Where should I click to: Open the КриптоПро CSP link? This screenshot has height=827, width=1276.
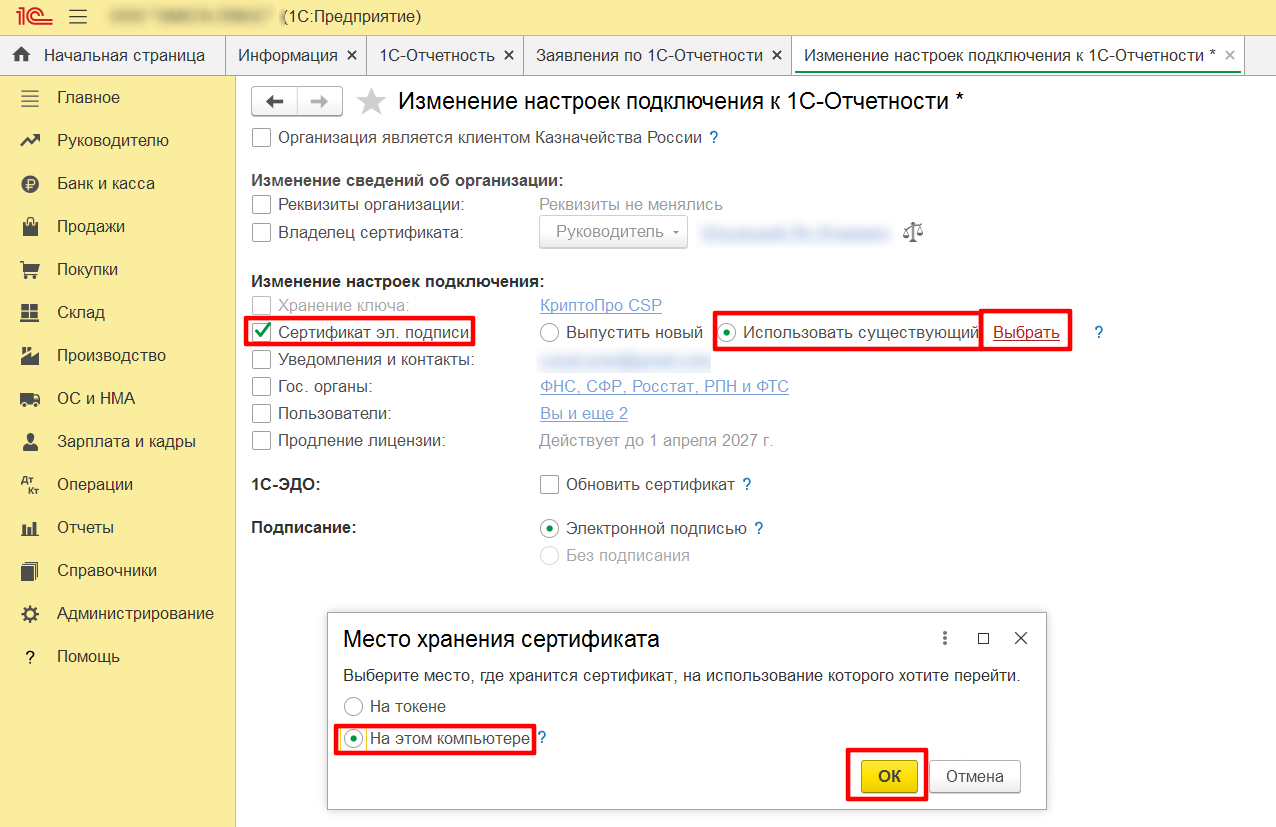tap(600, 305)
